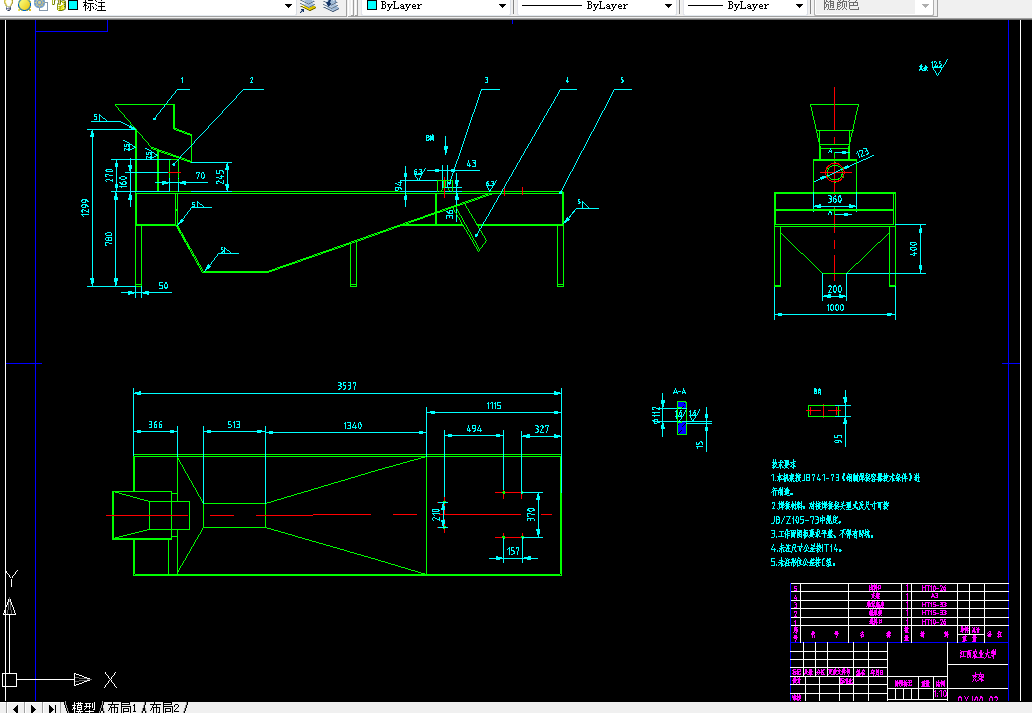Click the next tab scroll arrow

[x=33, y=708]
